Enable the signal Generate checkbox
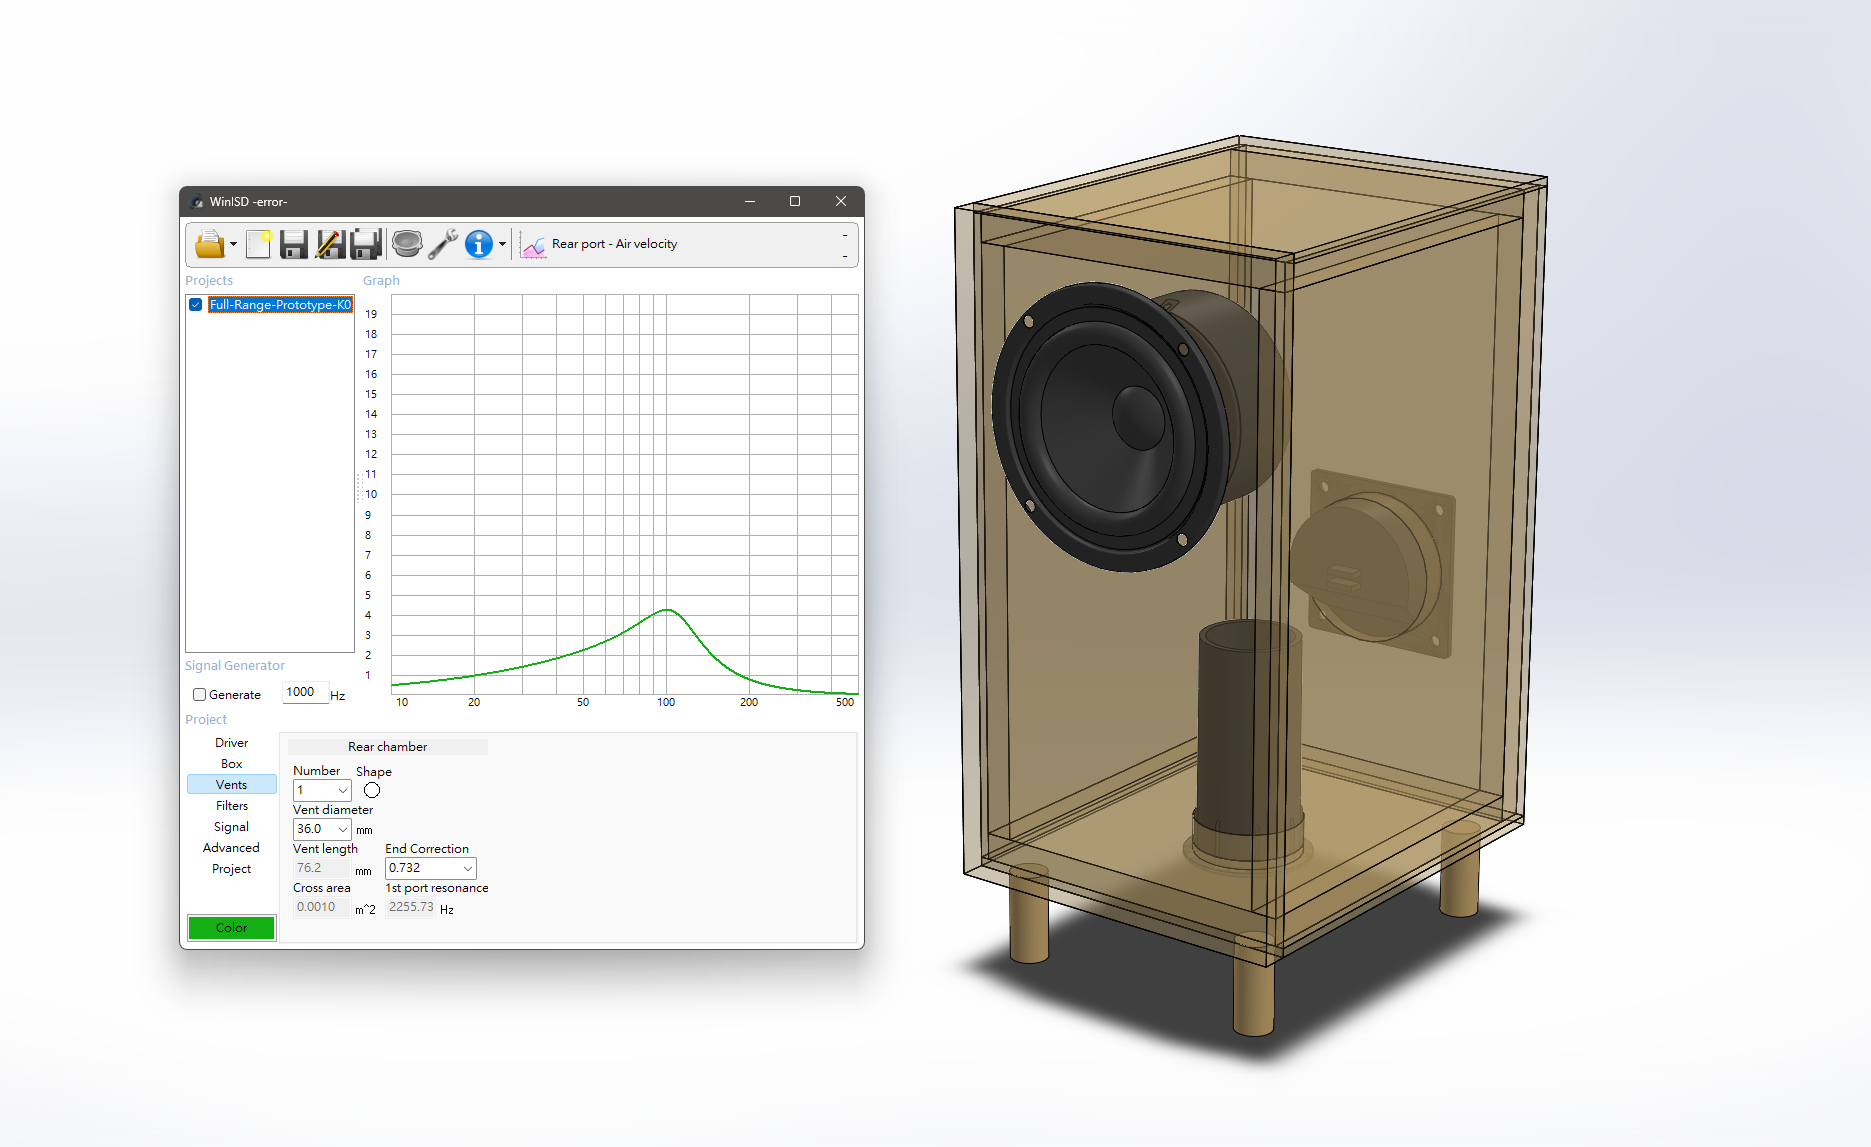Screen dimensions: 1871x1147 click(200, 695)
